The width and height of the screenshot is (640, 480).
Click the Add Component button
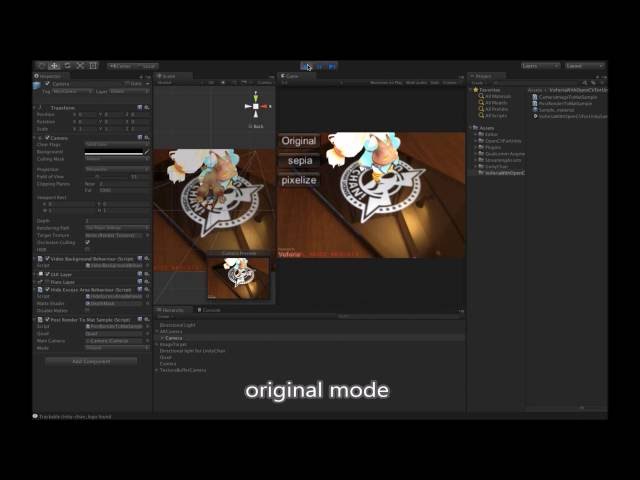pos(91,361)
